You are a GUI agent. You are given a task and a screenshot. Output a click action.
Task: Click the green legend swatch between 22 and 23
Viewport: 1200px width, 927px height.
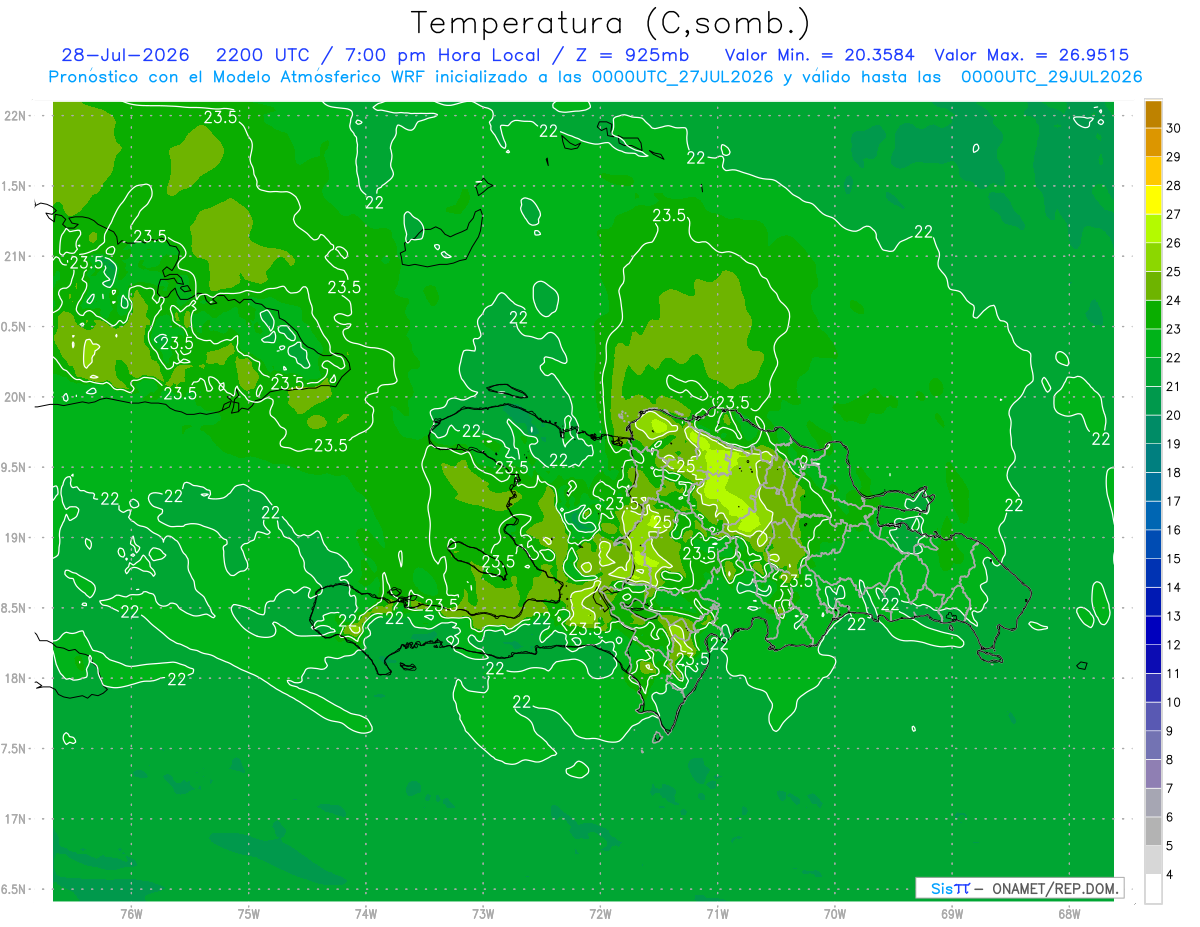1153,344
